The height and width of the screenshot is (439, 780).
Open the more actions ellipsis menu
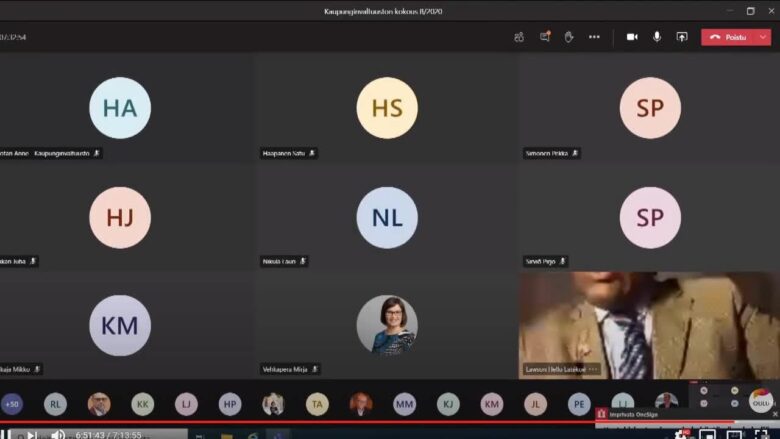click(x=594, y=37)
